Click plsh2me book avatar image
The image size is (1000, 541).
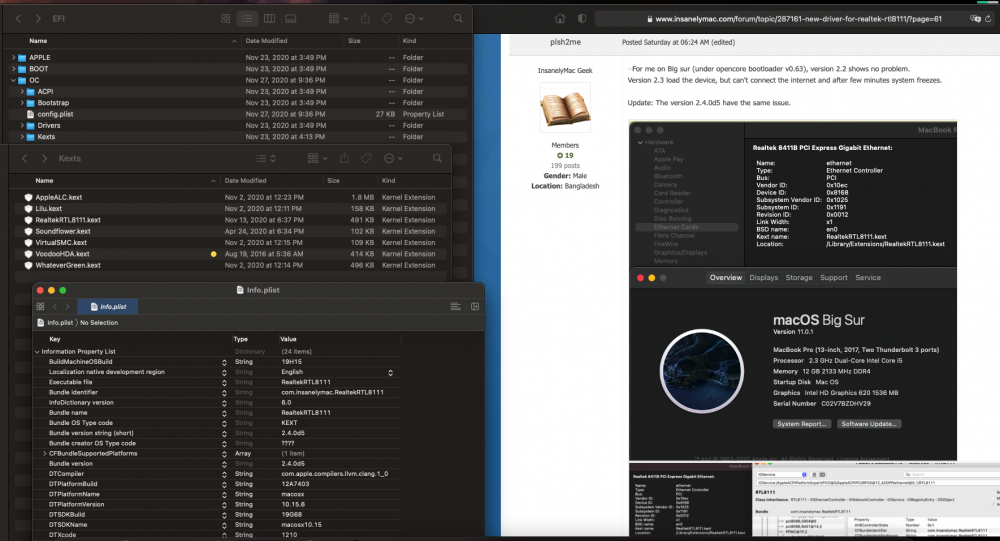click(565, 107)
